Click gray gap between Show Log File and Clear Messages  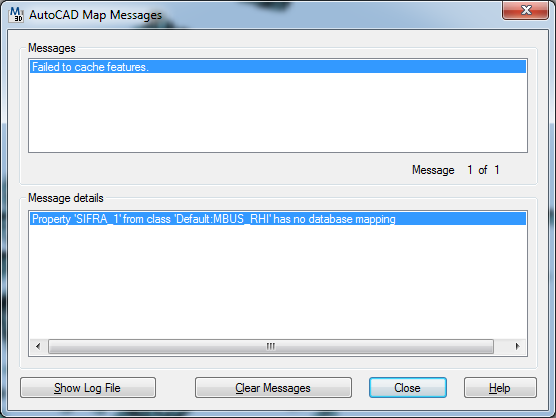click(x=175, y=388)
